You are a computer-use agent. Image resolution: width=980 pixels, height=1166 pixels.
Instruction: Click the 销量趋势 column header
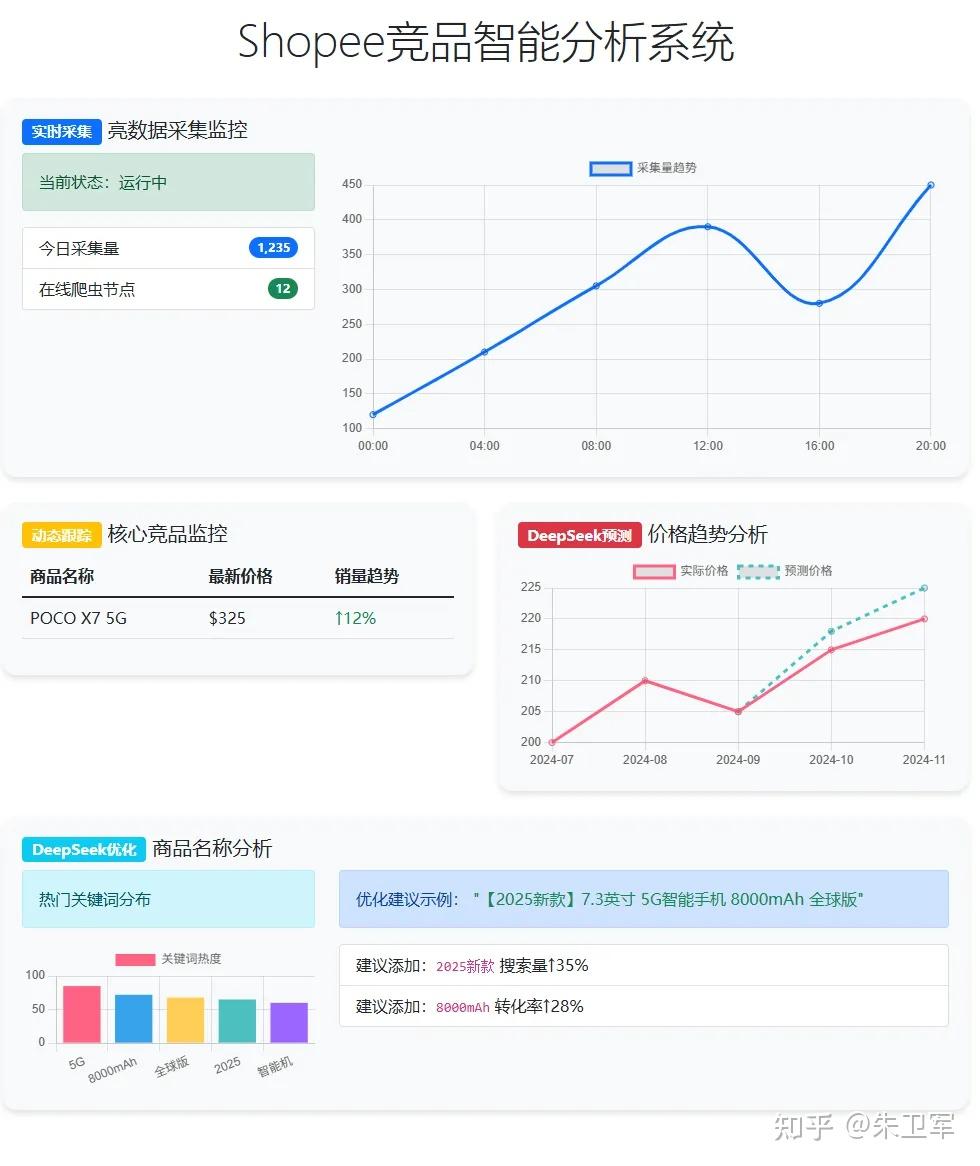(367, 576)
